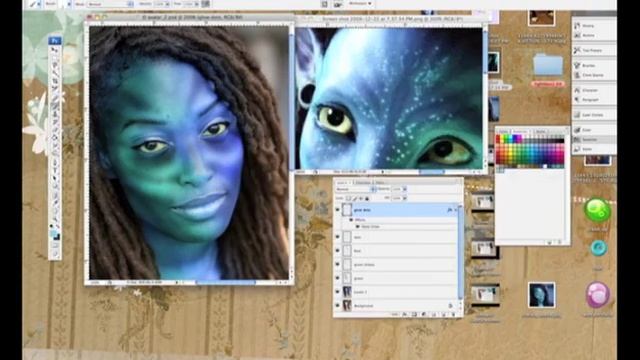Open the Paragraph panel icon
The image size is (640, 360).
point(577,100)
